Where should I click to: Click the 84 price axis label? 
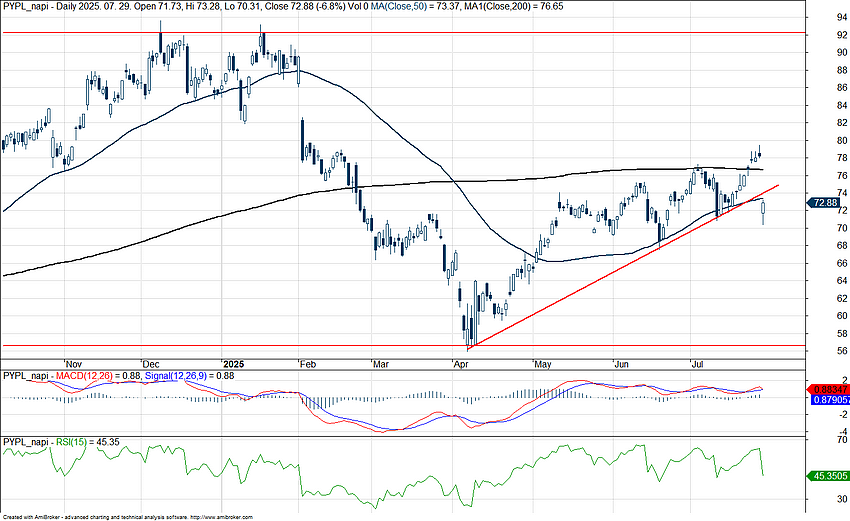coord(842,105)
